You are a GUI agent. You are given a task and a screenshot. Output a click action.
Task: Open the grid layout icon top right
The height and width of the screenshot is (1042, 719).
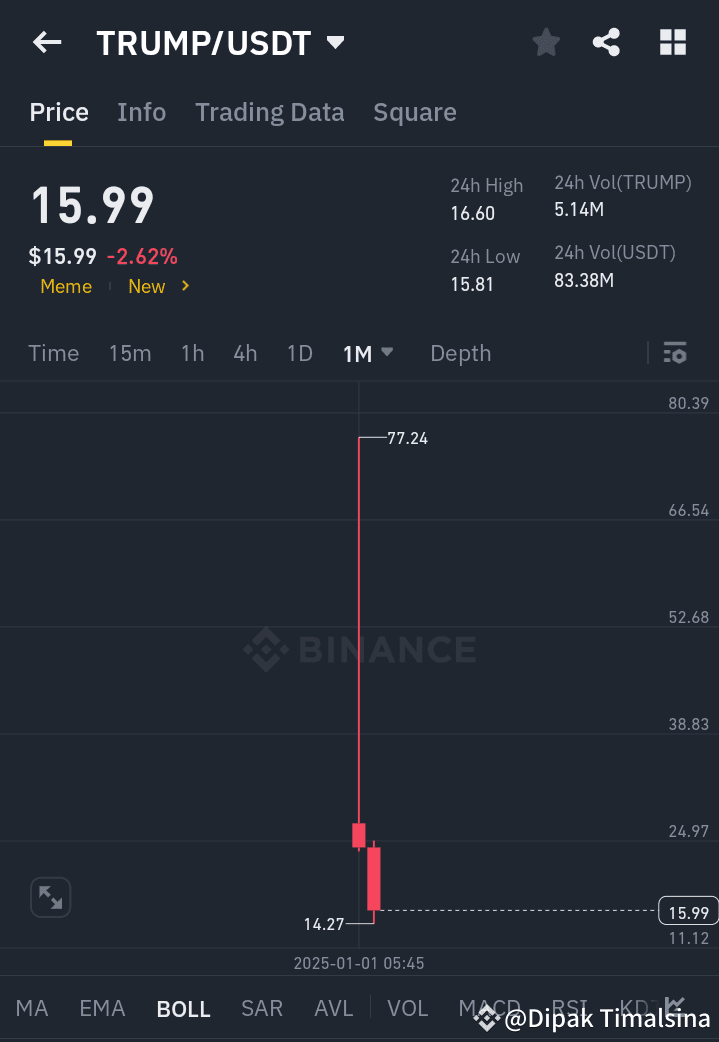(672, 42)
